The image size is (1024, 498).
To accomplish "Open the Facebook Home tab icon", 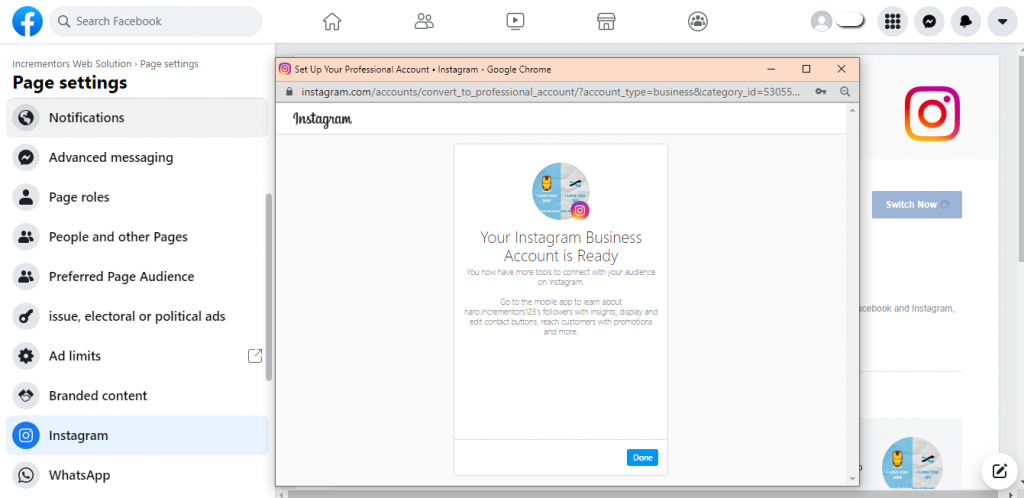I will (x=332, y=22).
